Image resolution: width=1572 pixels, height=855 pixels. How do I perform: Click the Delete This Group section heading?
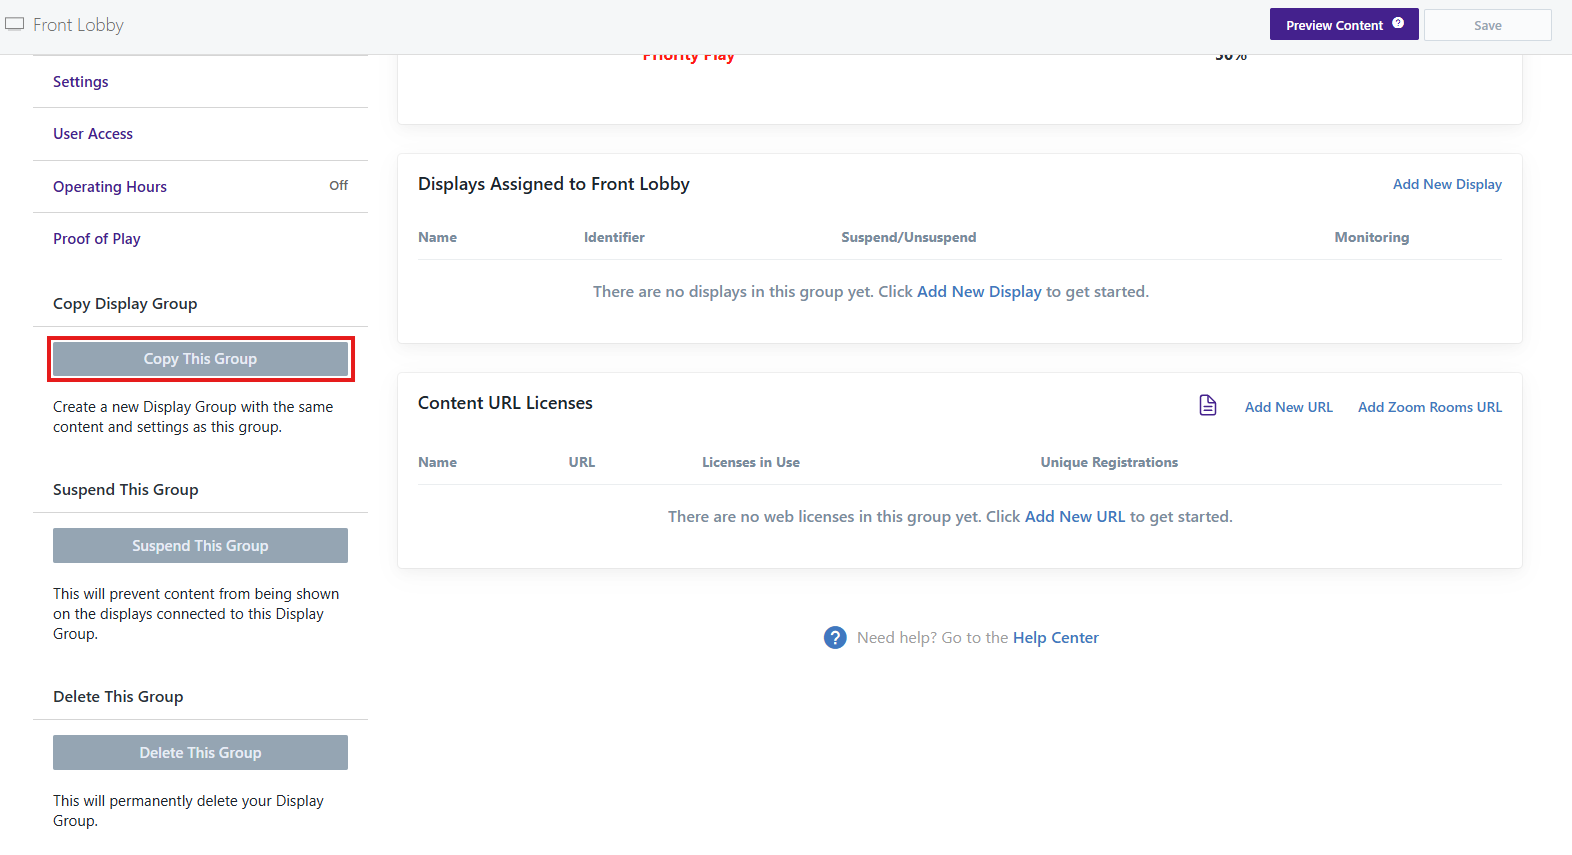(x=118, y=697)
